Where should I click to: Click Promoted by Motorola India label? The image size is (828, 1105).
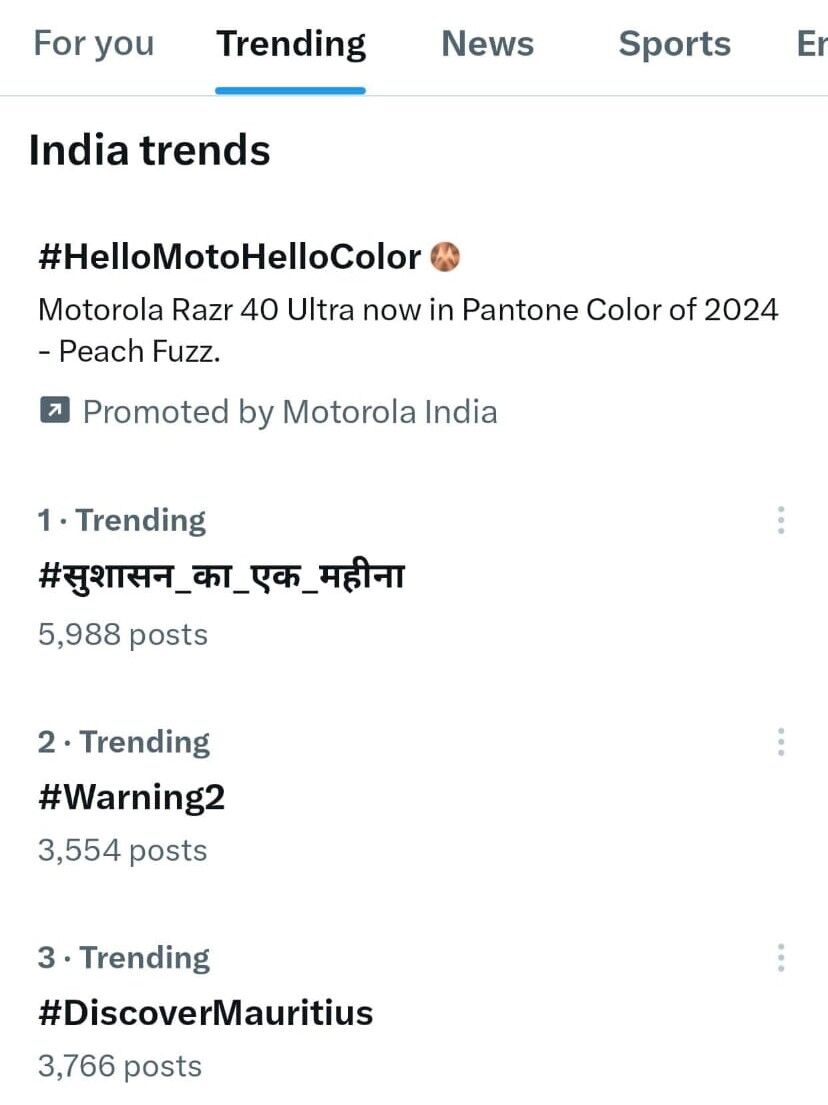[289, 411]
